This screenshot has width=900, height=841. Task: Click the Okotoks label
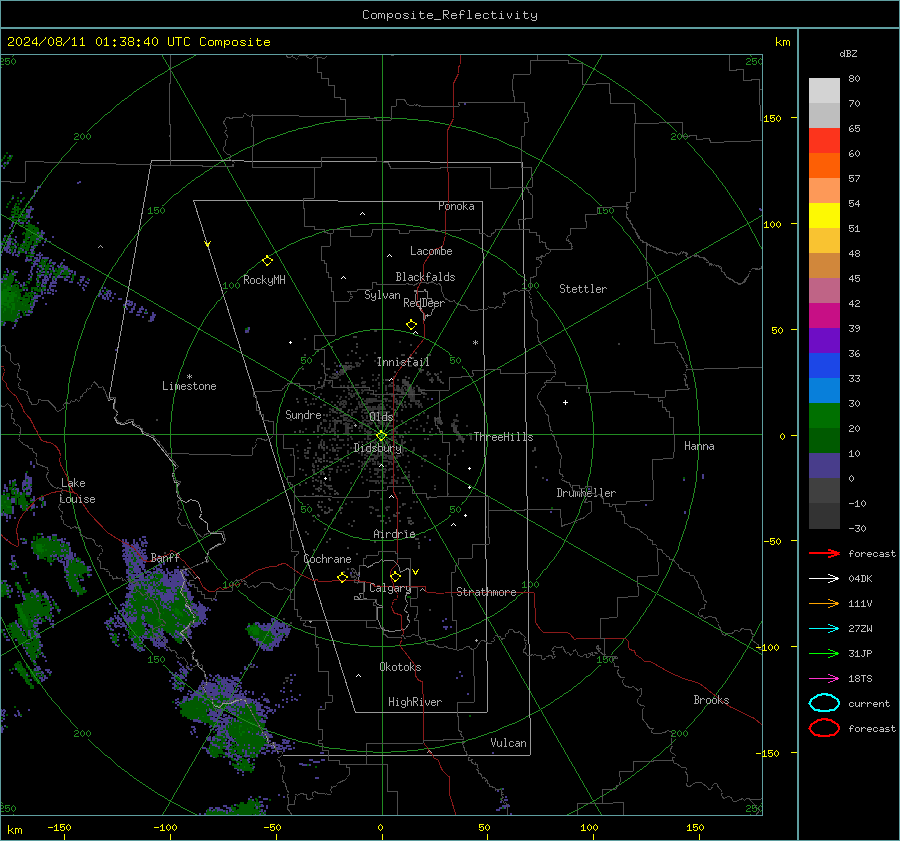coord(400,667)
